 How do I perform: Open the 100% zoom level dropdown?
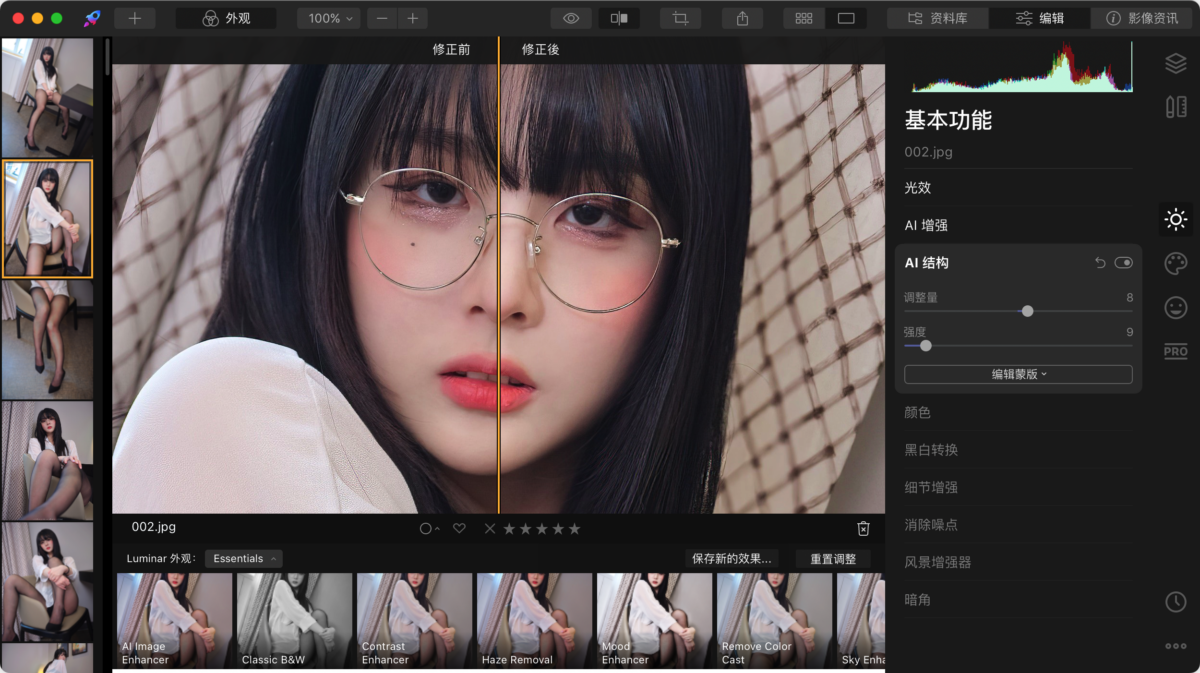328,18
